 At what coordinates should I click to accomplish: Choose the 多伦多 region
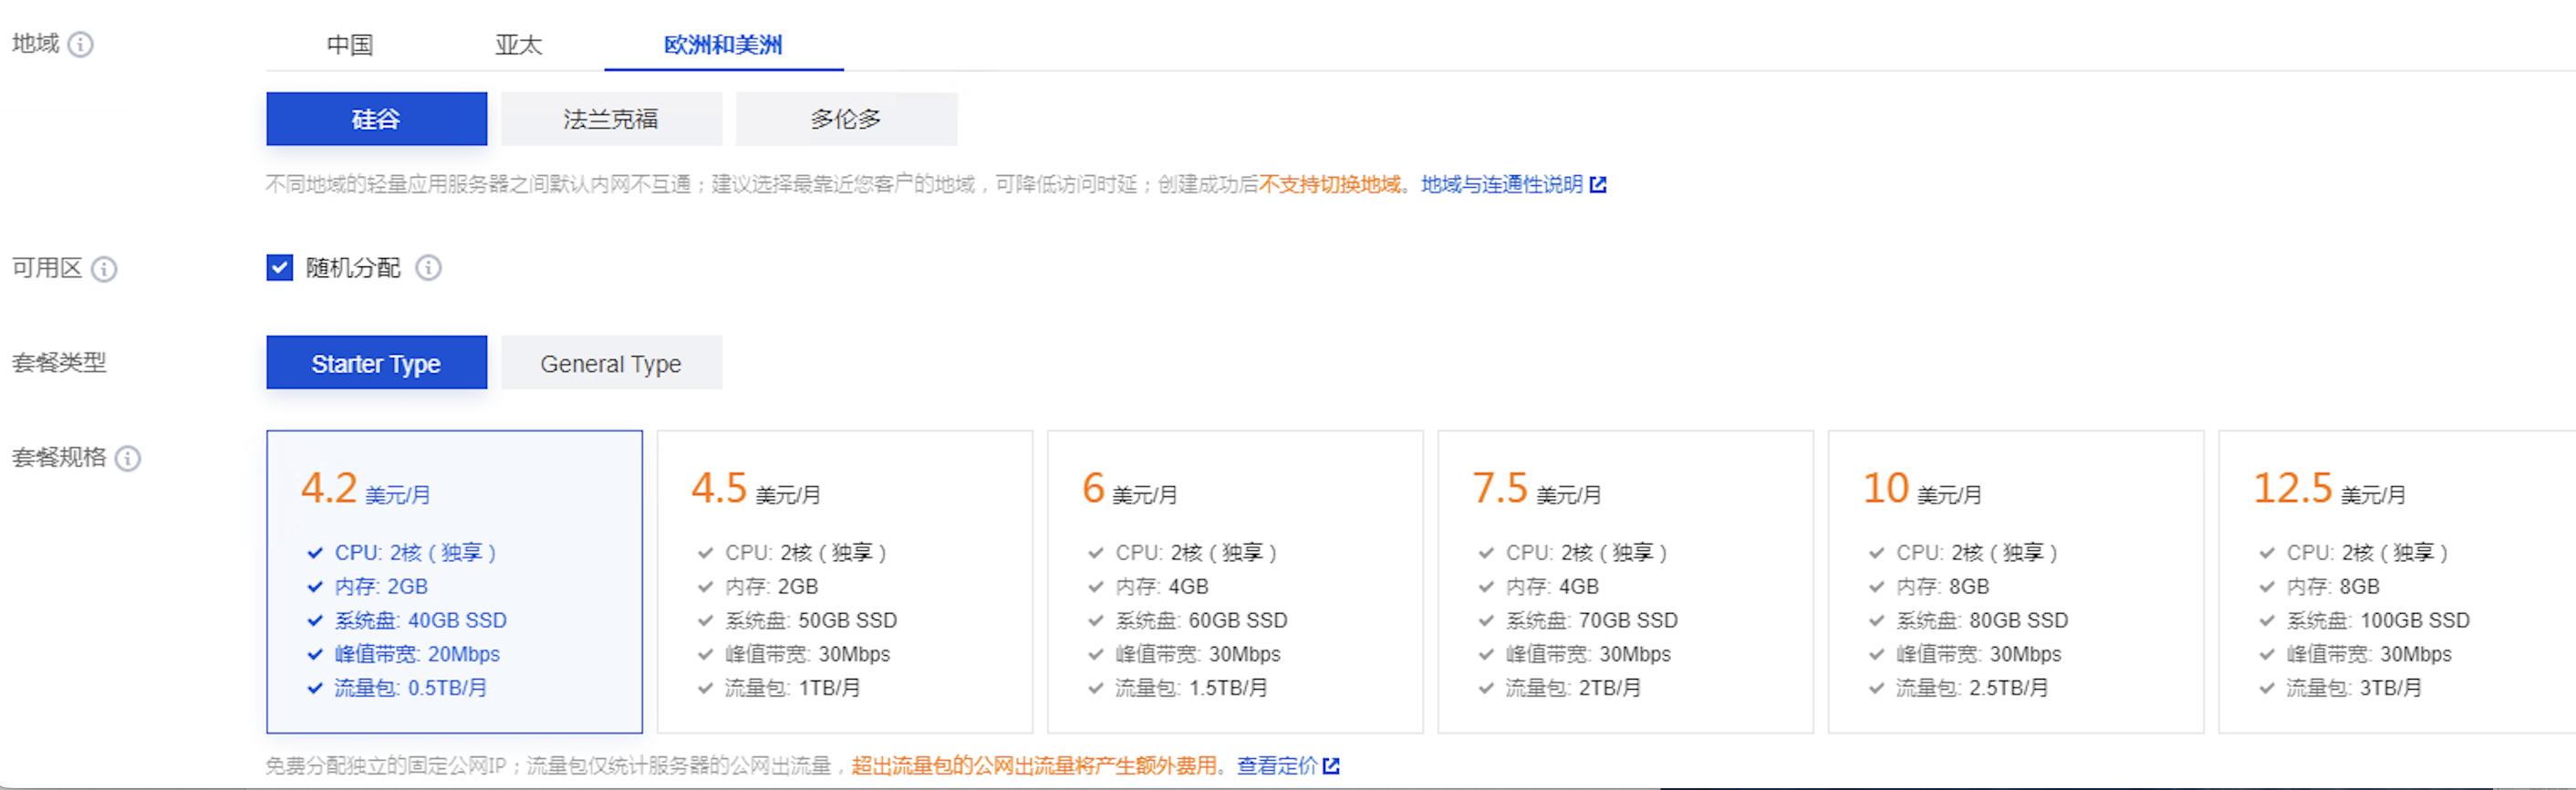click(x=846, y=119)
